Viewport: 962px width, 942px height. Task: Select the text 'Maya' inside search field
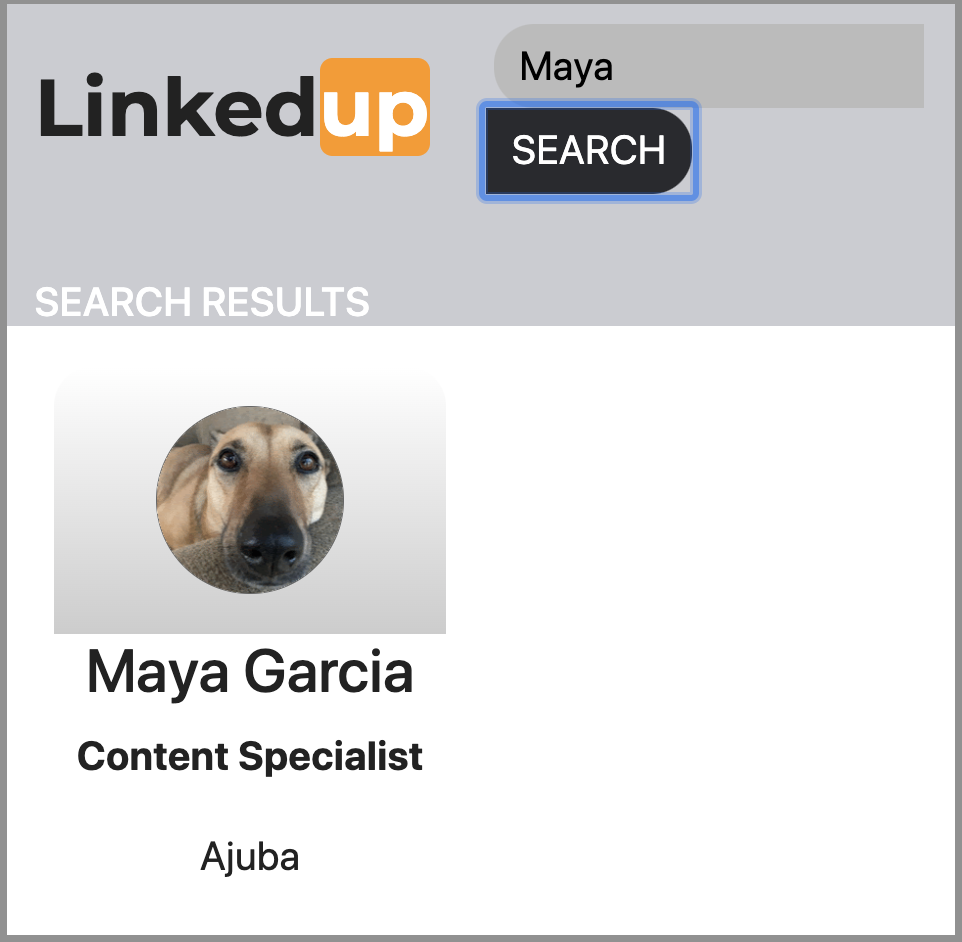pos(565,66)
